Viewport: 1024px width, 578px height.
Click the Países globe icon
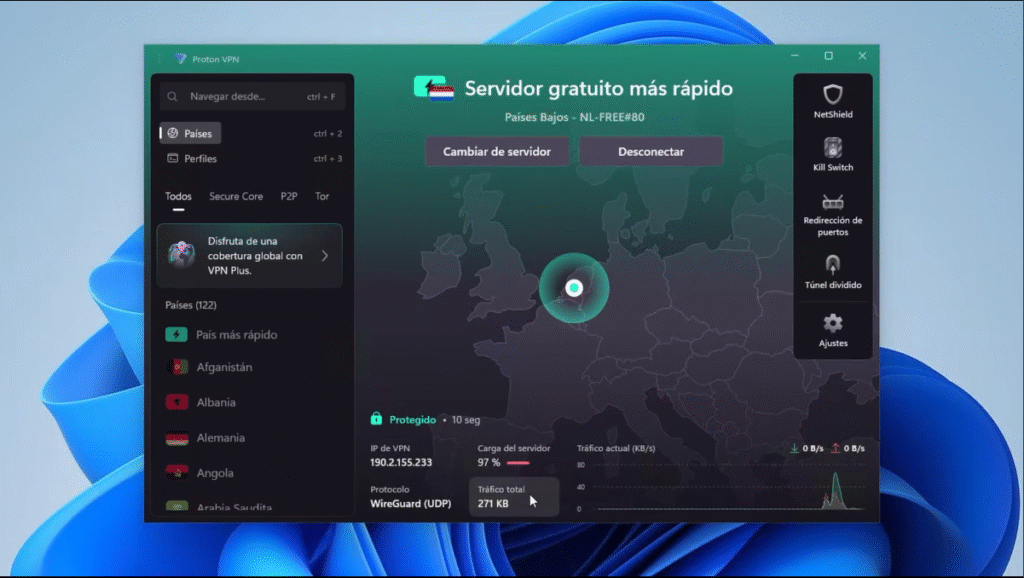point(172,133)
